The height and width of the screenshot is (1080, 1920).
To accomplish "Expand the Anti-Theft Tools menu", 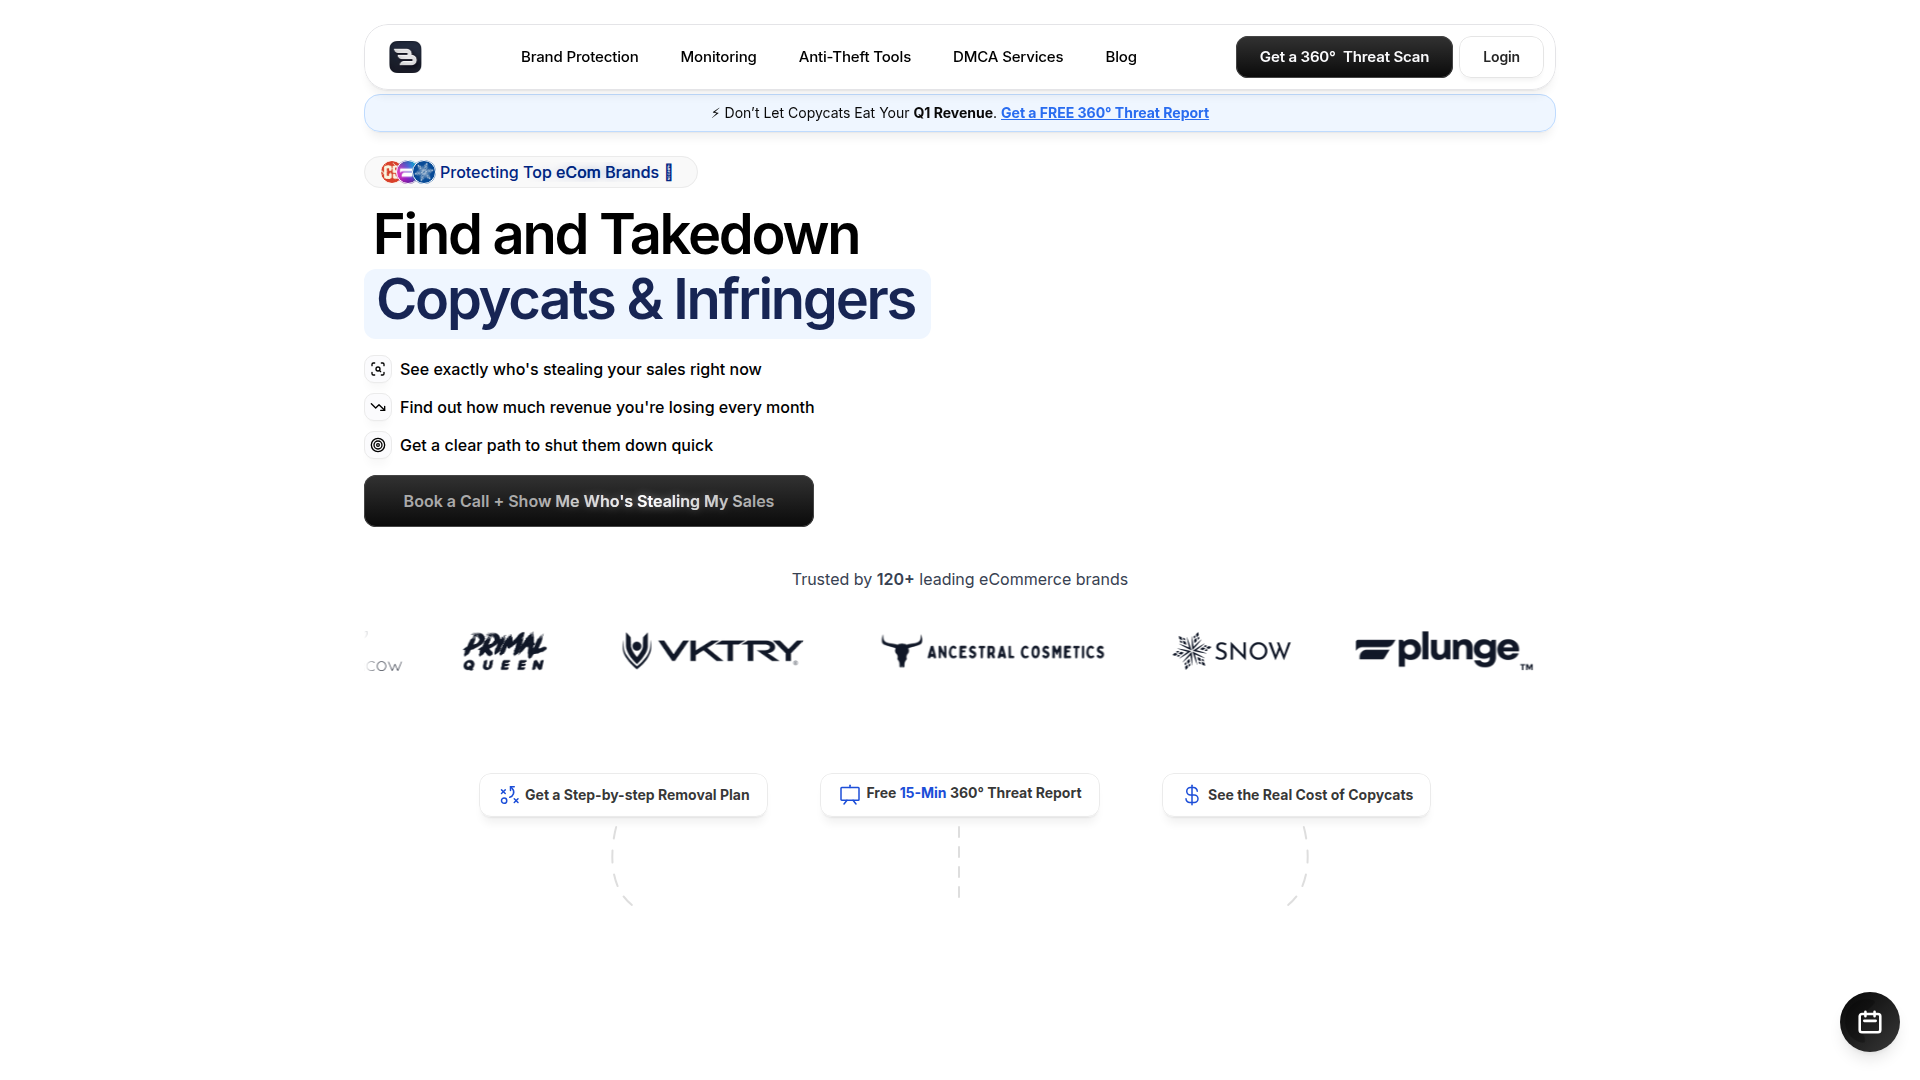I will (x=854, y=57).
